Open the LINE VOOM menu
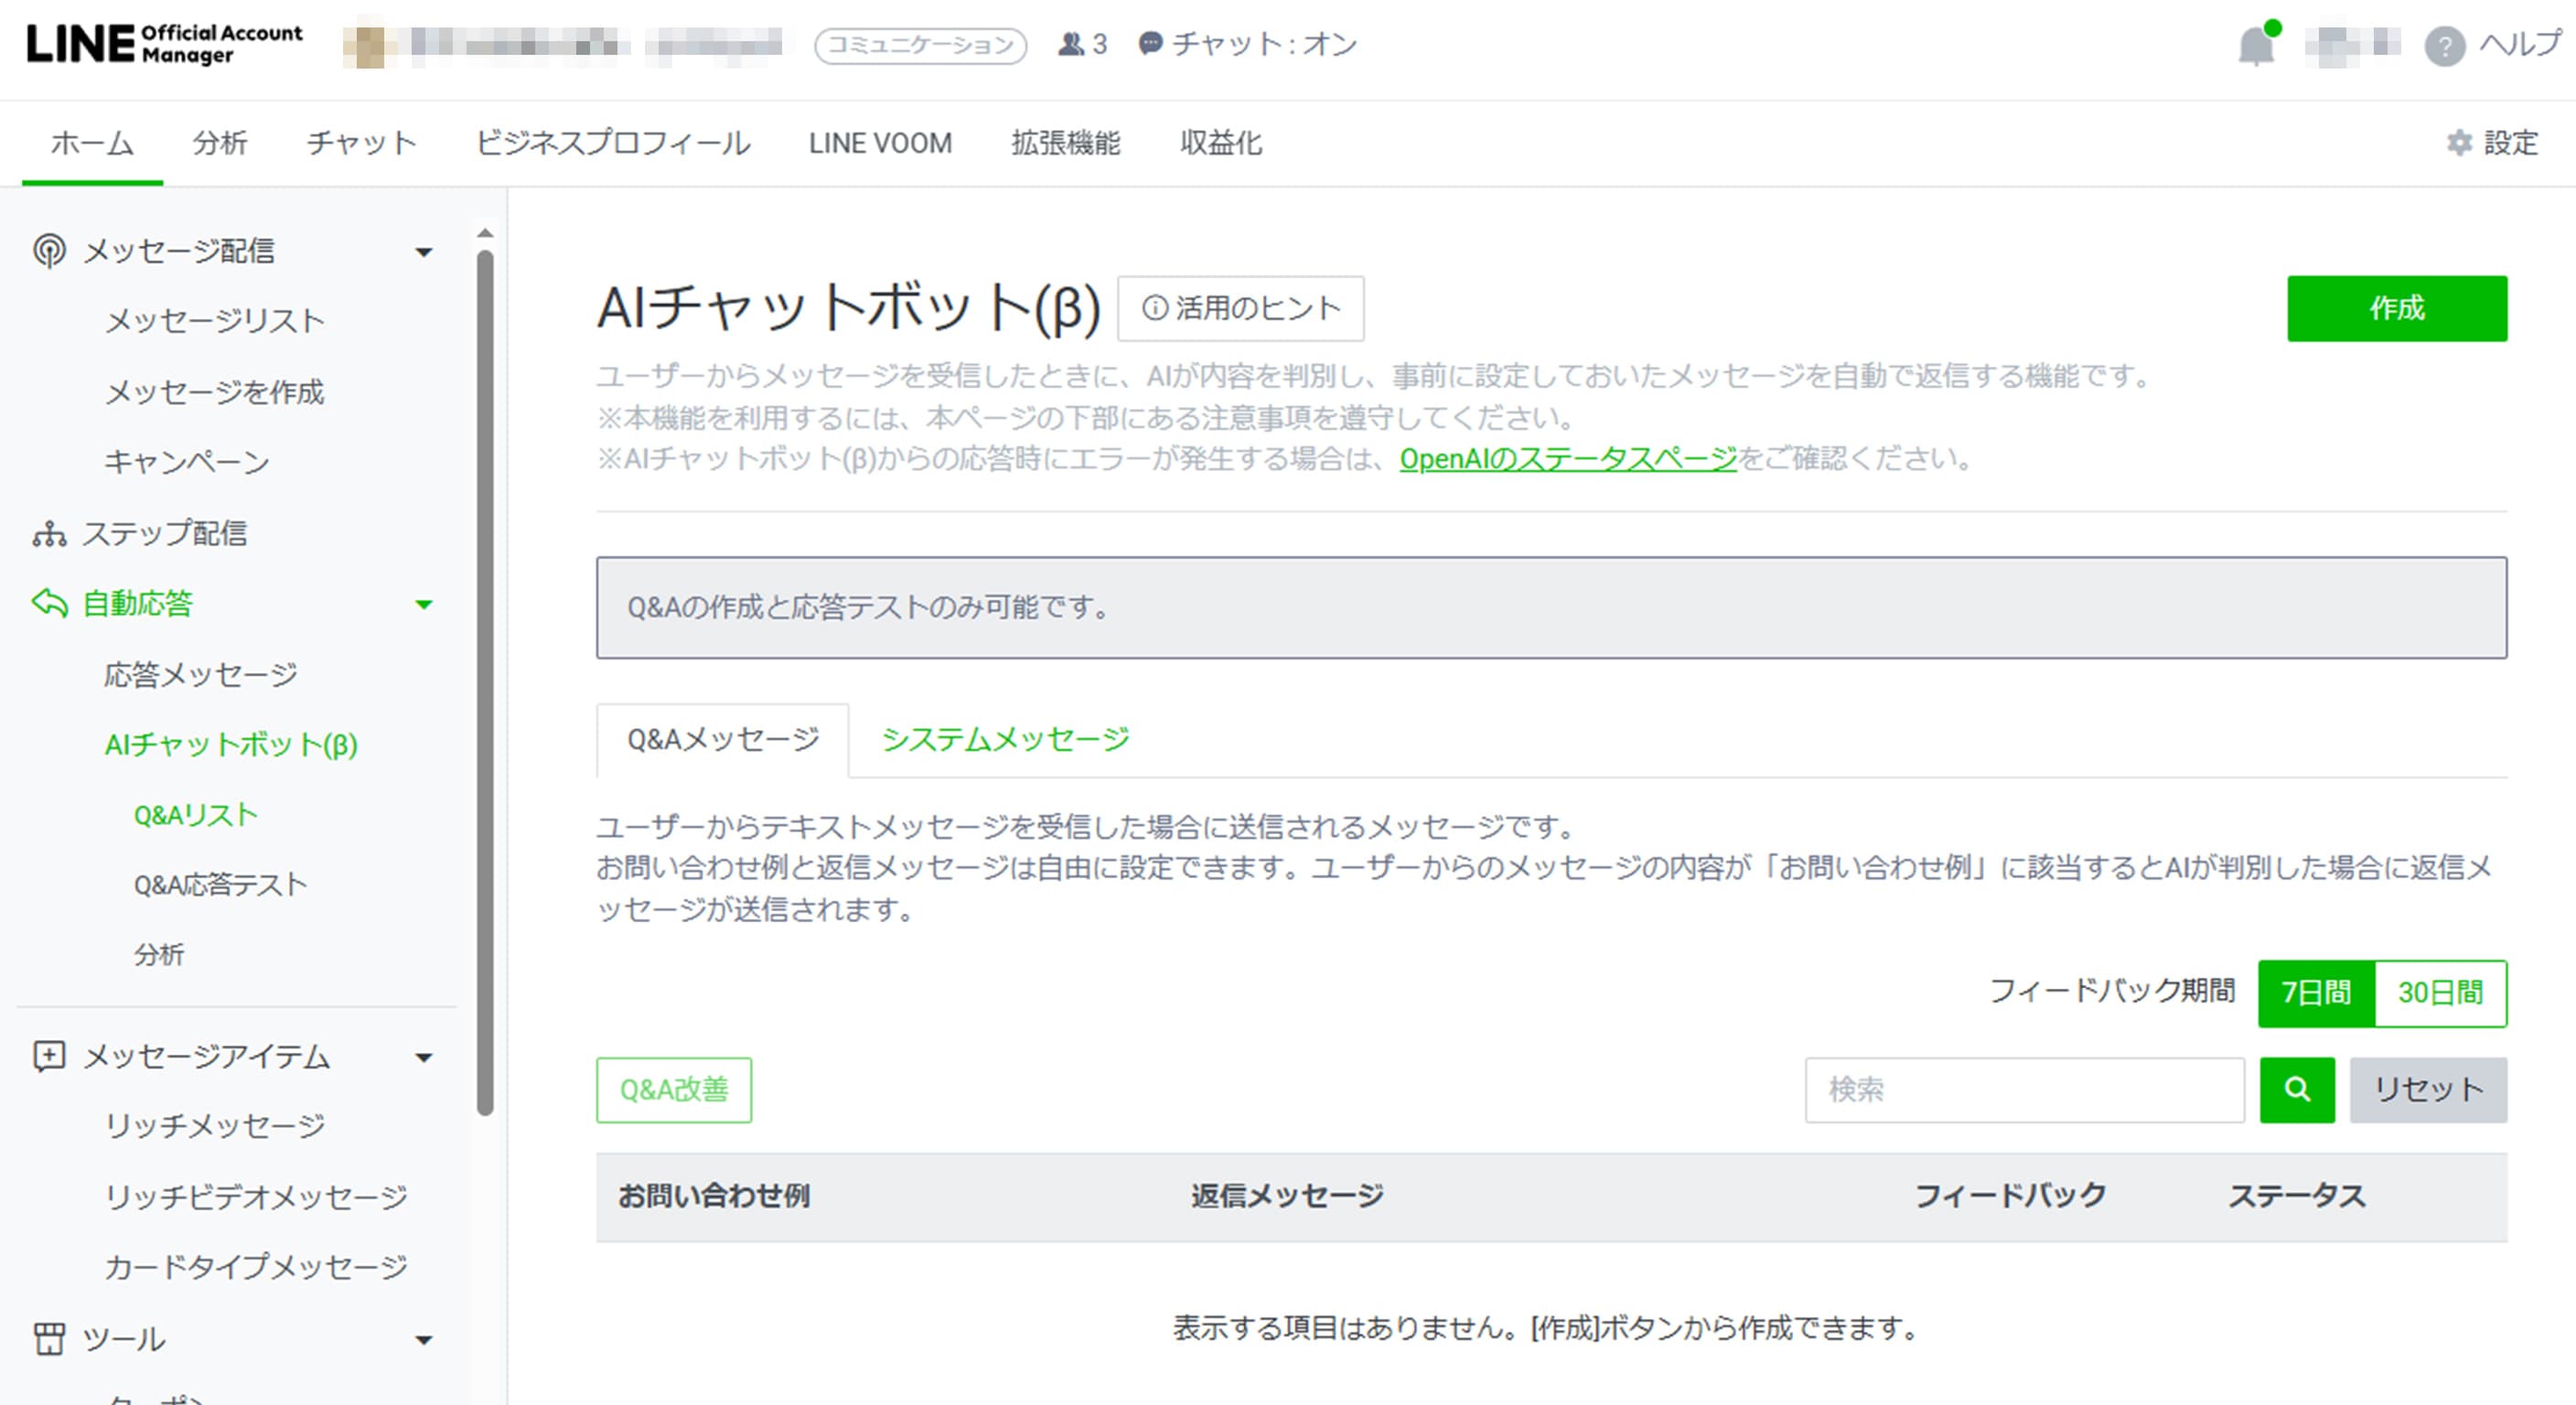Viewport: 2576px width, 1405px height. tap(879, 143)
